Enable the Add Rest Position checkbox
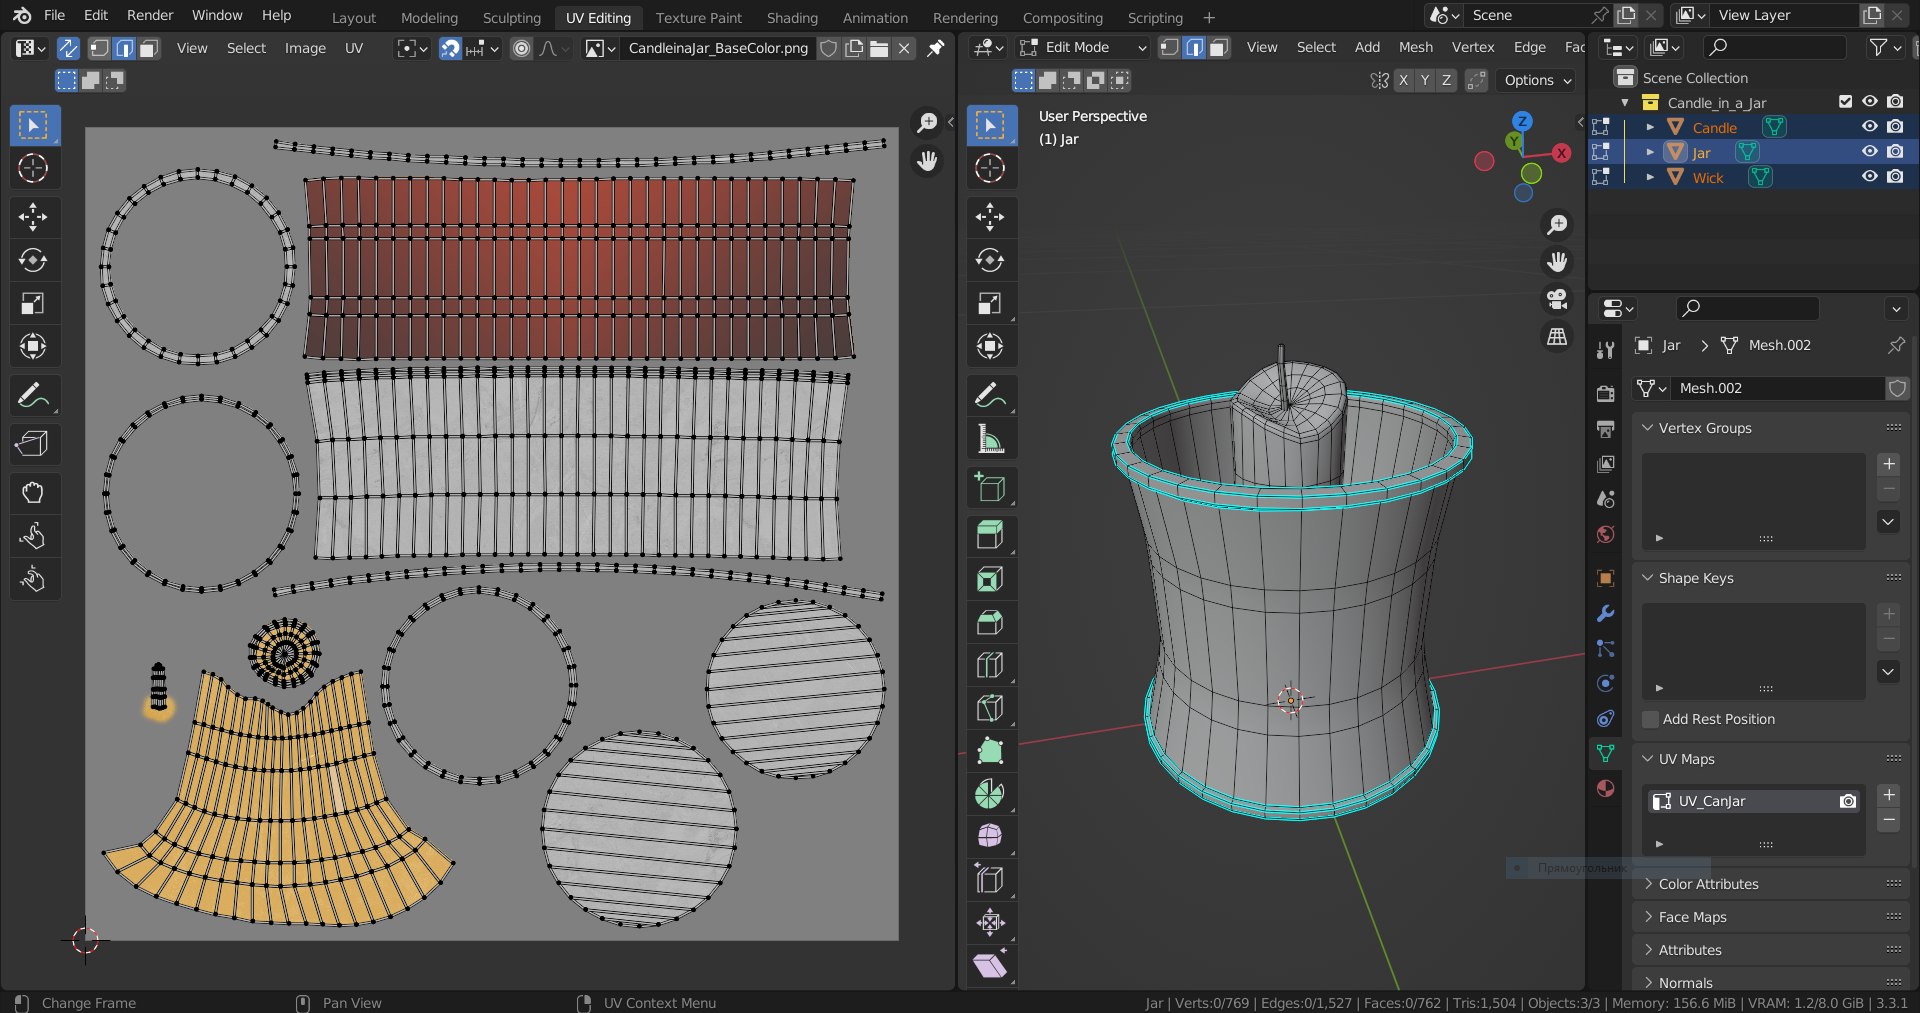The width and height of the screenshot is (1920, 1013). pyautogui.click(x=1651, y=719)
